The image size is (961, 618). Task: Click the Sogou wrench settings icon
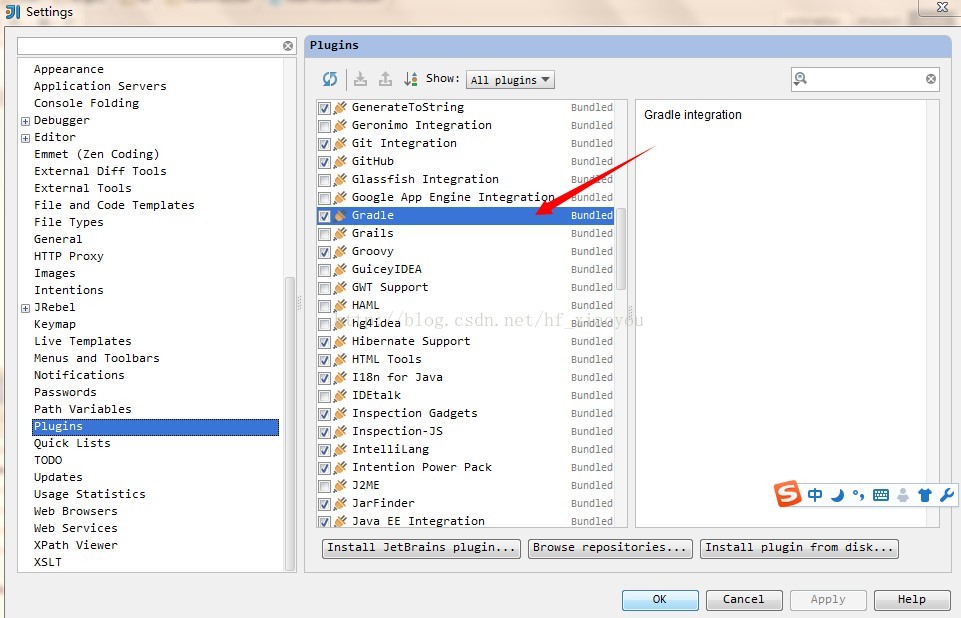tap(948, 494)
